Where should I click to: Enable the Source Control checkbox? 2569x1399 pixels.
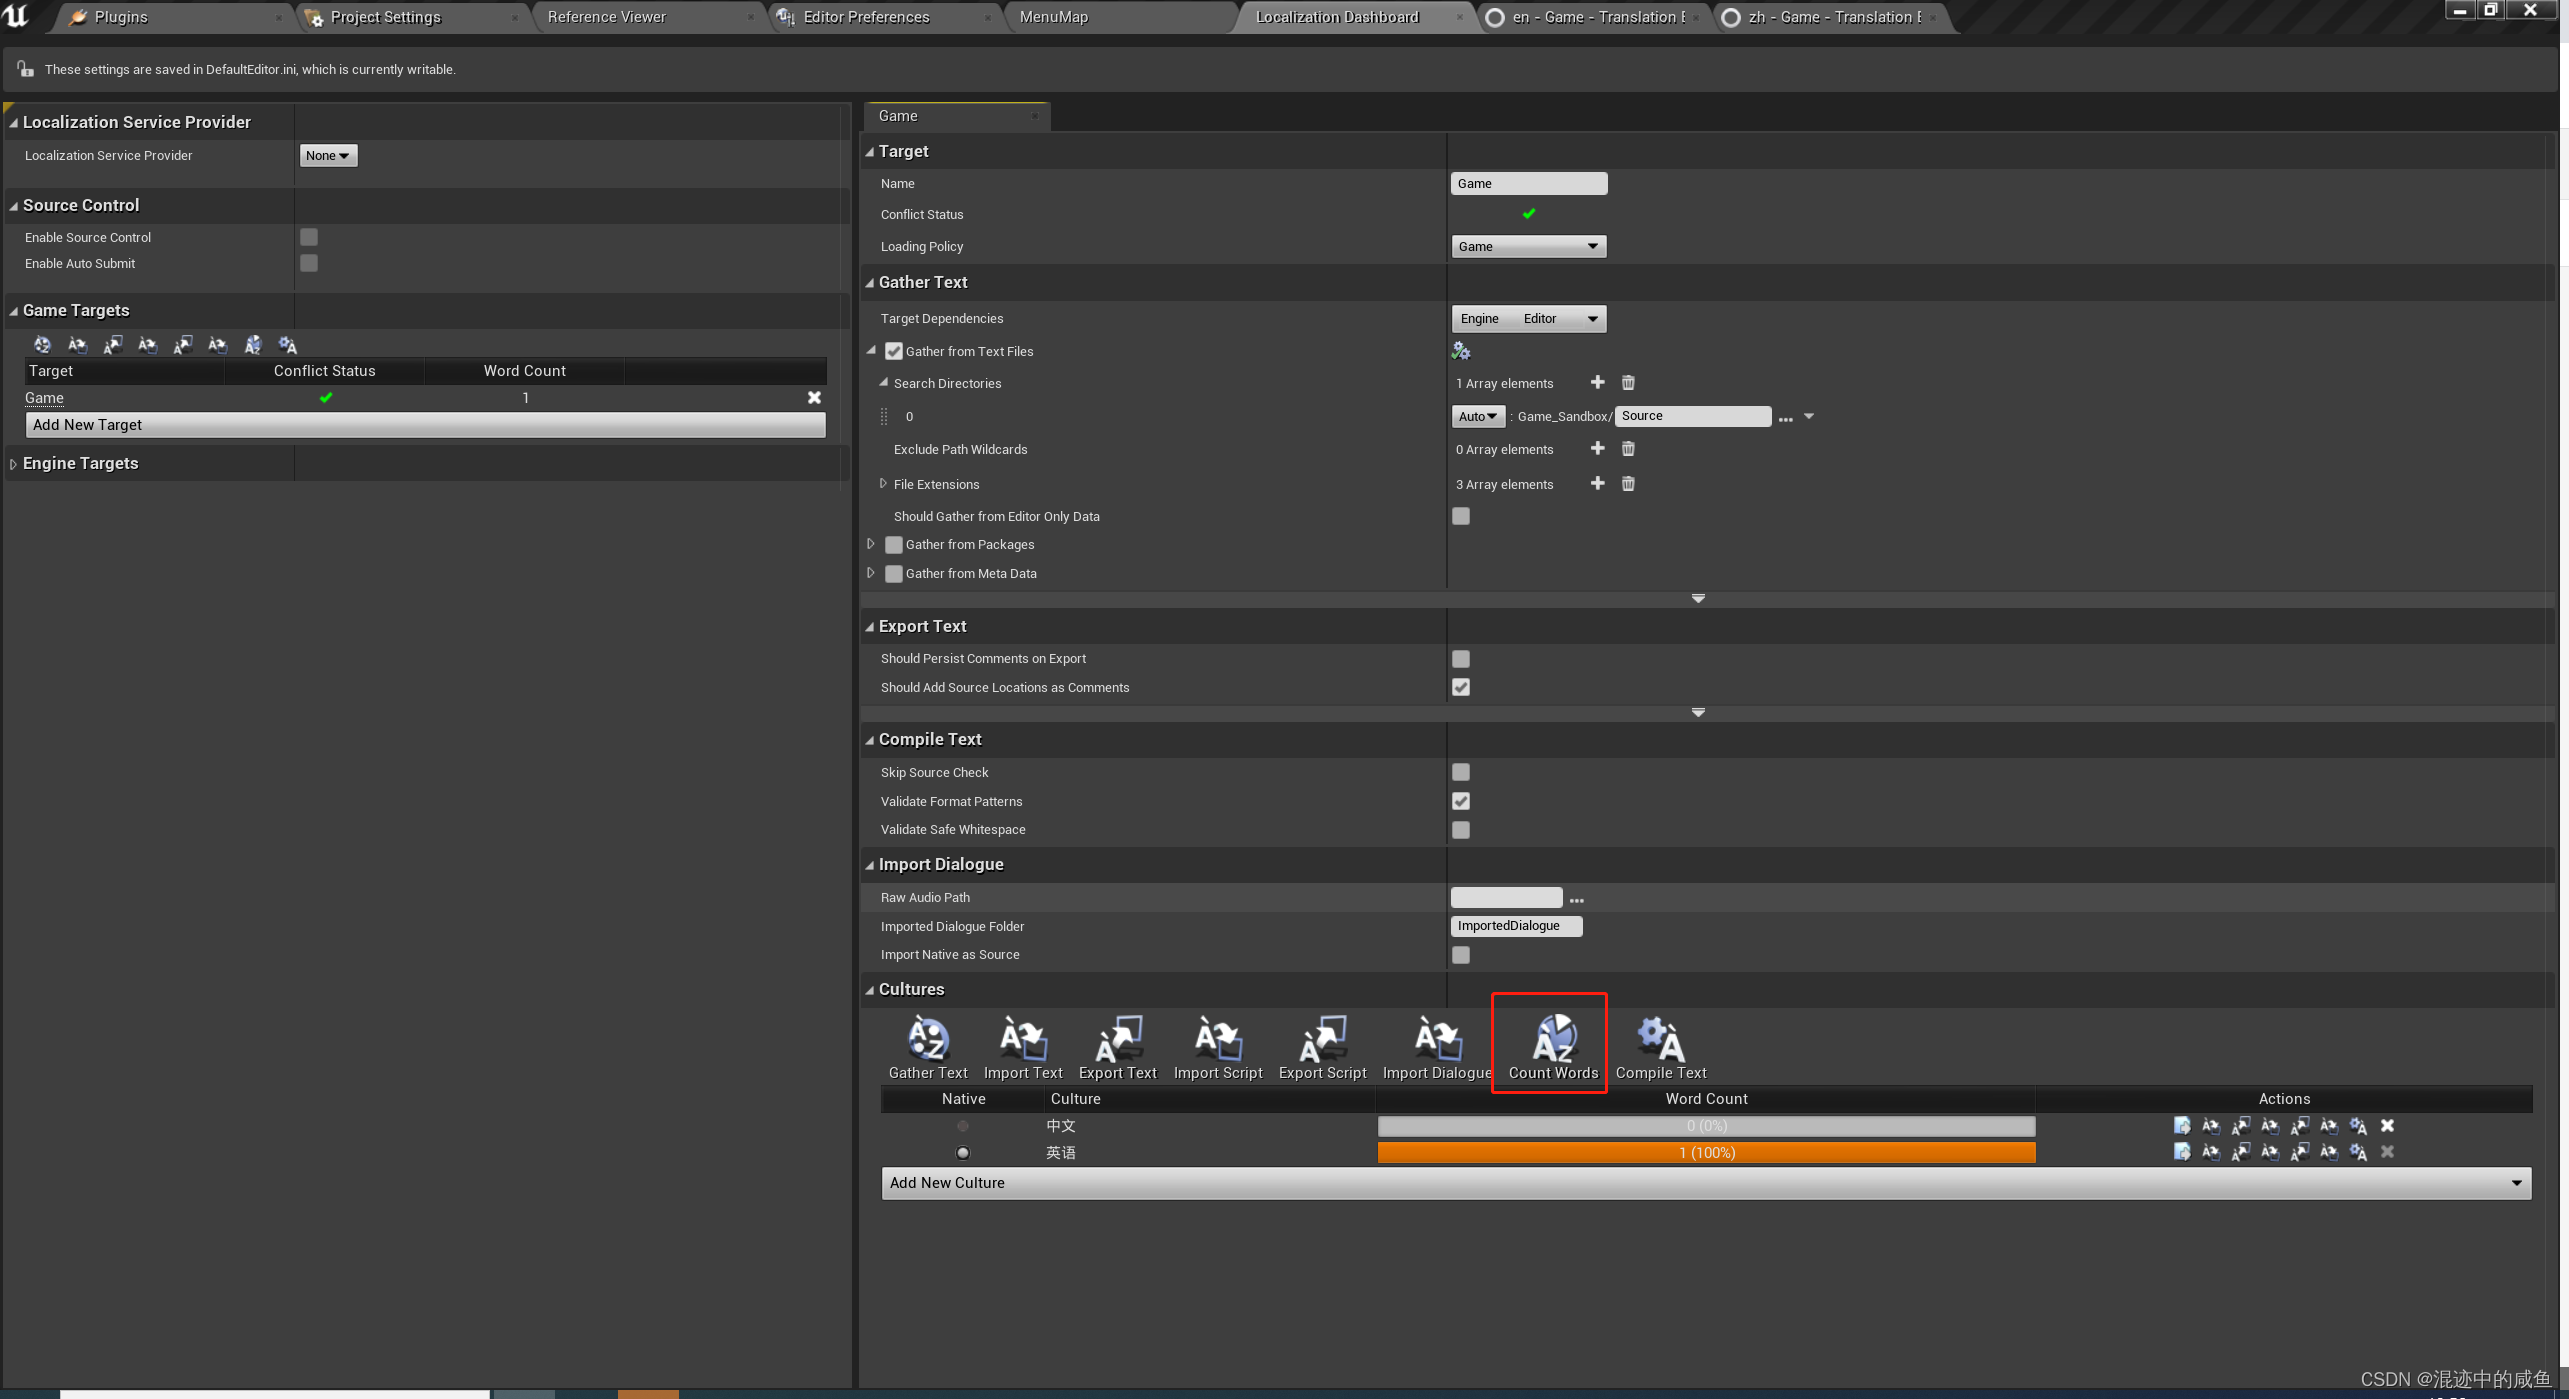click(x=309, y=237)
